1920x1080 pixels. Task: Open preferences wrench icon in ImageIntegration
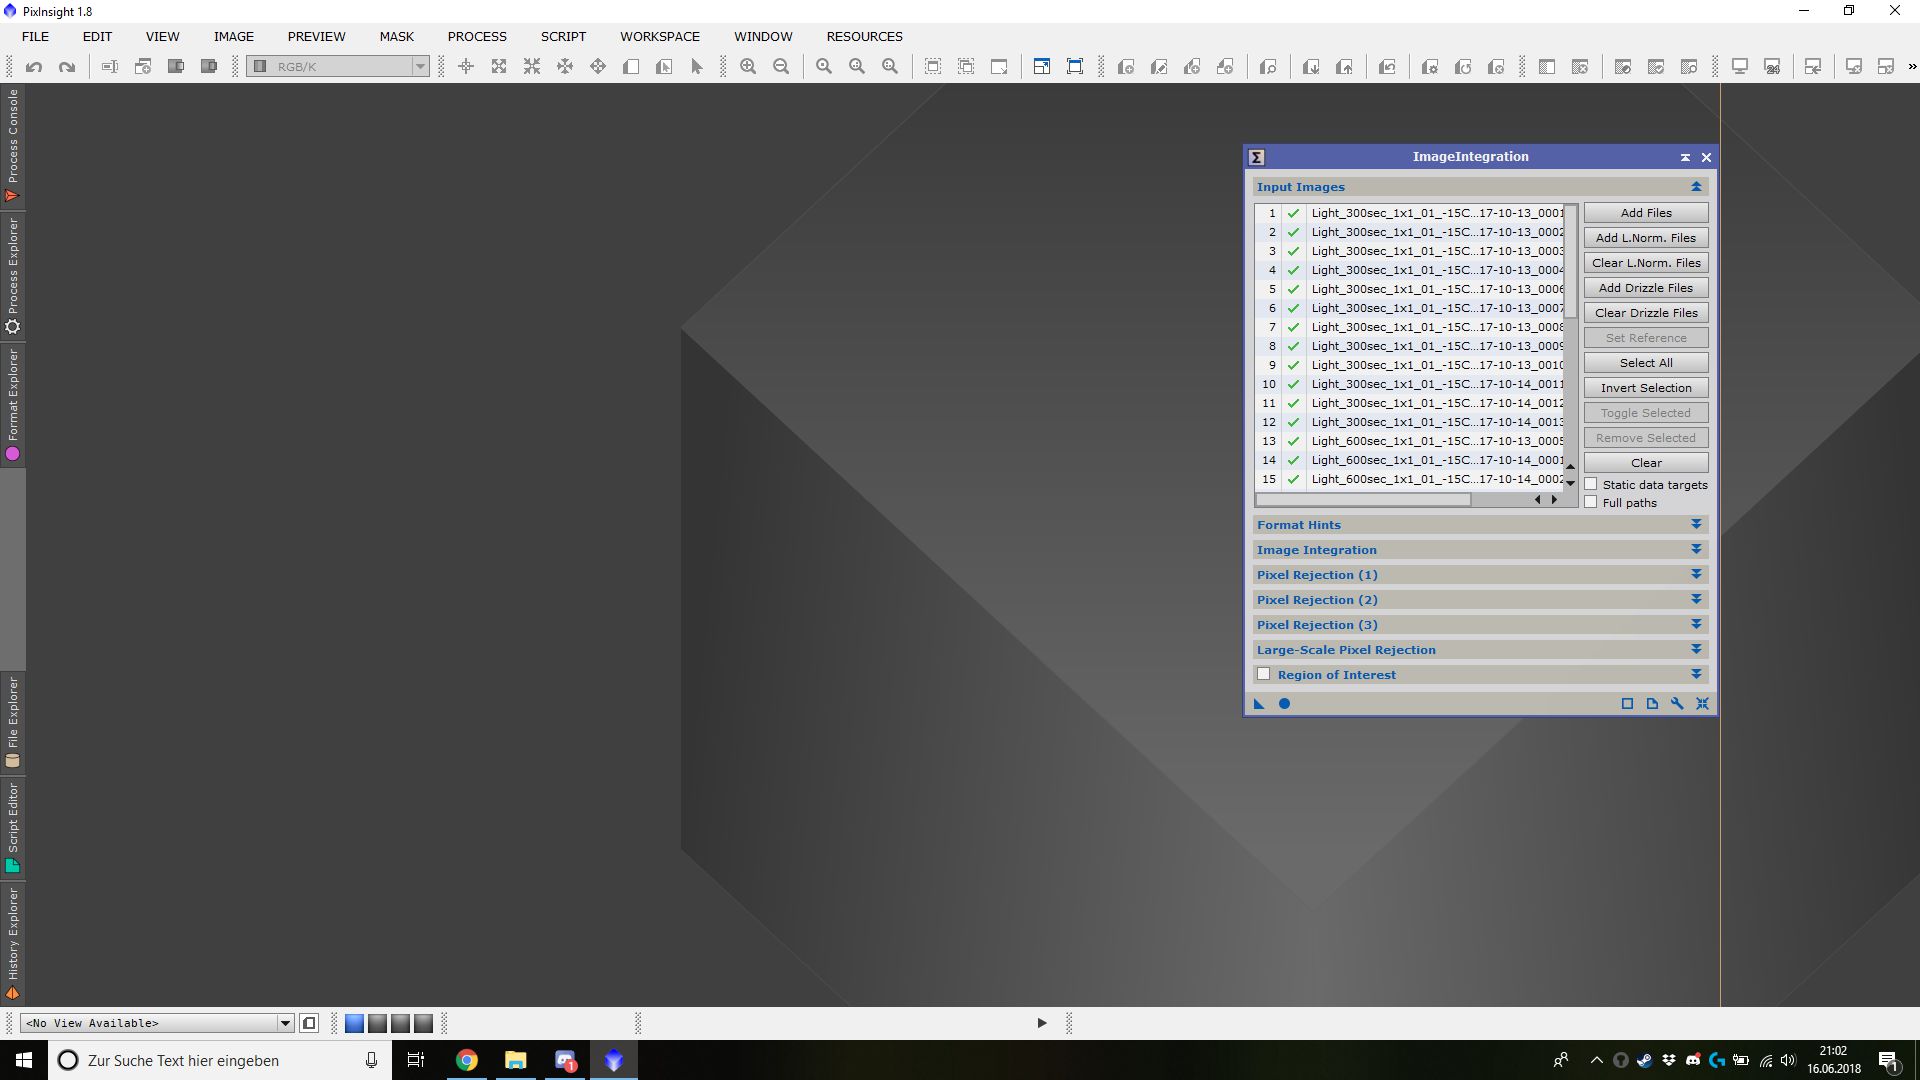pos(1677,704)
